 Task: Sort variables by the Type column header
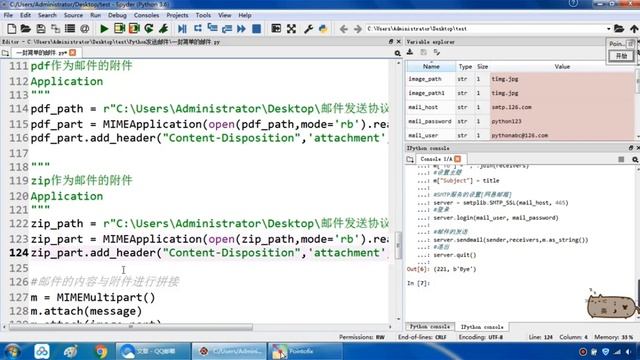[x=465, y=67]
